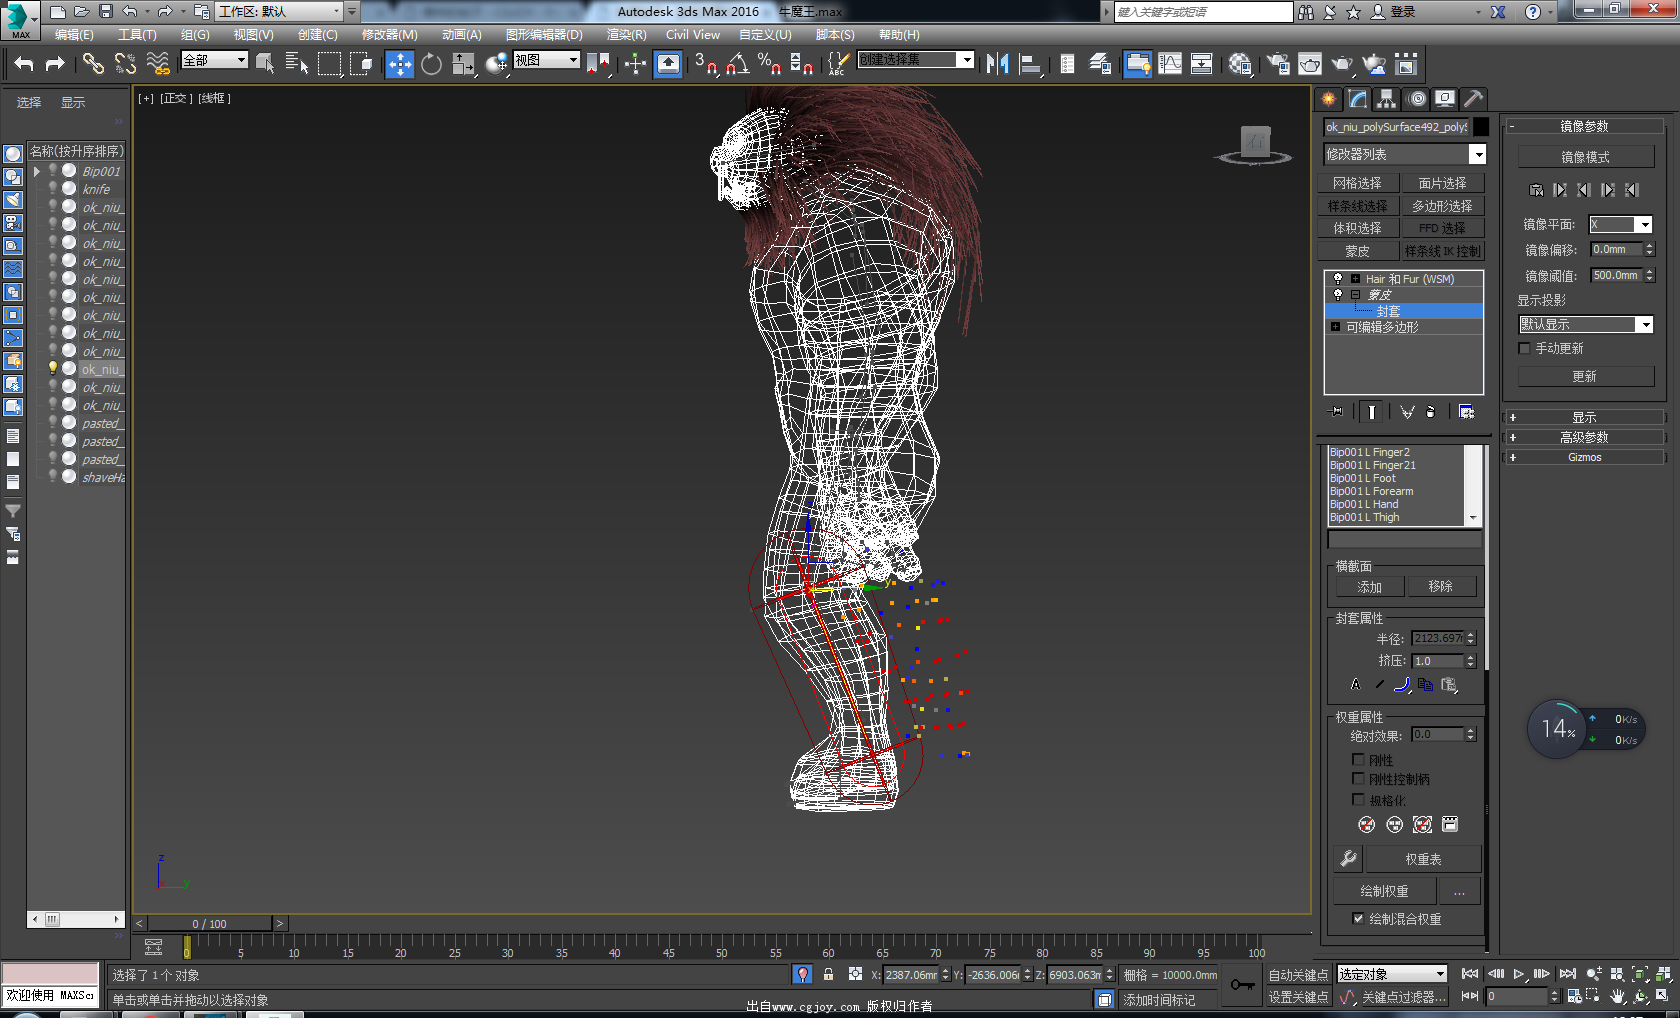The height and width of the screenshot is (1018, 1680).
Task: Click the black object color swatch
Action: click(1480, 127)
